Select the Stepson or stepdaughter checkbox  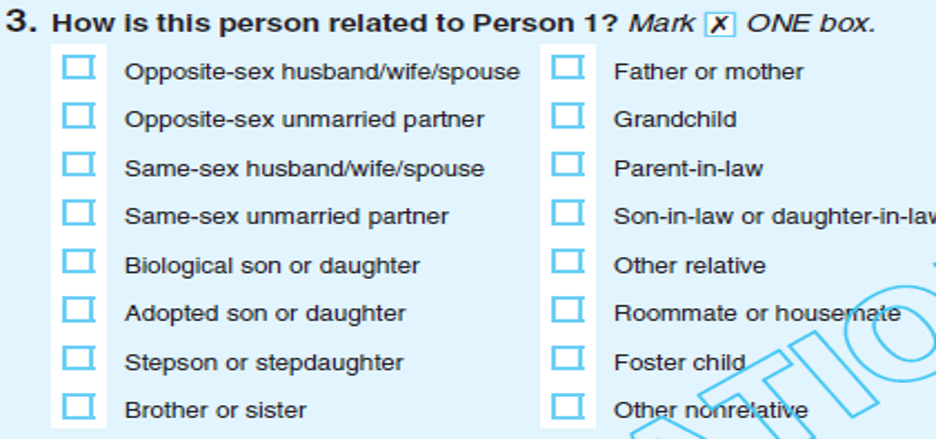[x=78, y=358]
